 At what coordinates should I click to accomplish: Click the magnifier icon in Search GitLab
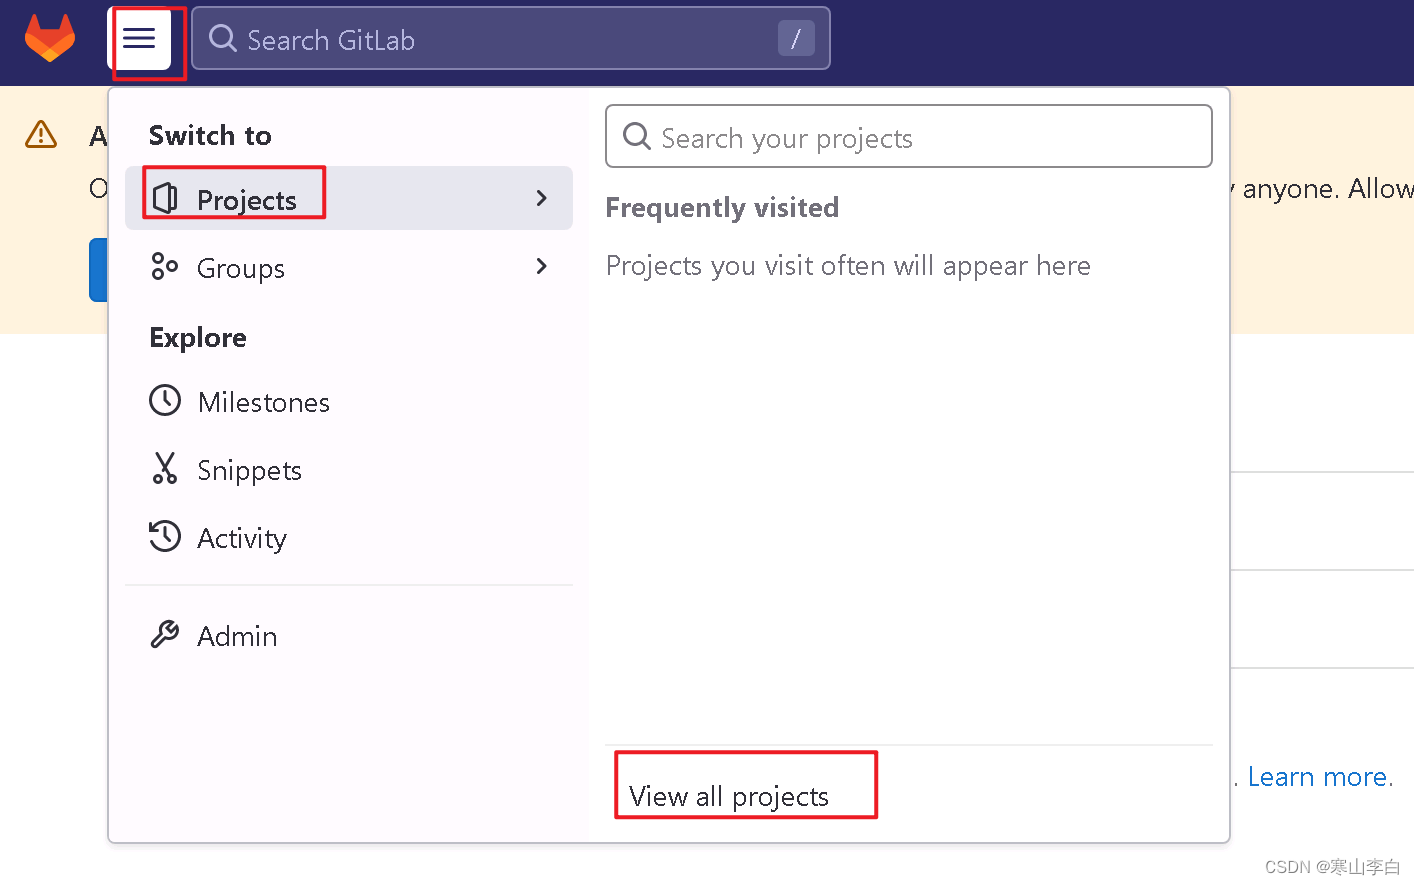coord(223,39)
